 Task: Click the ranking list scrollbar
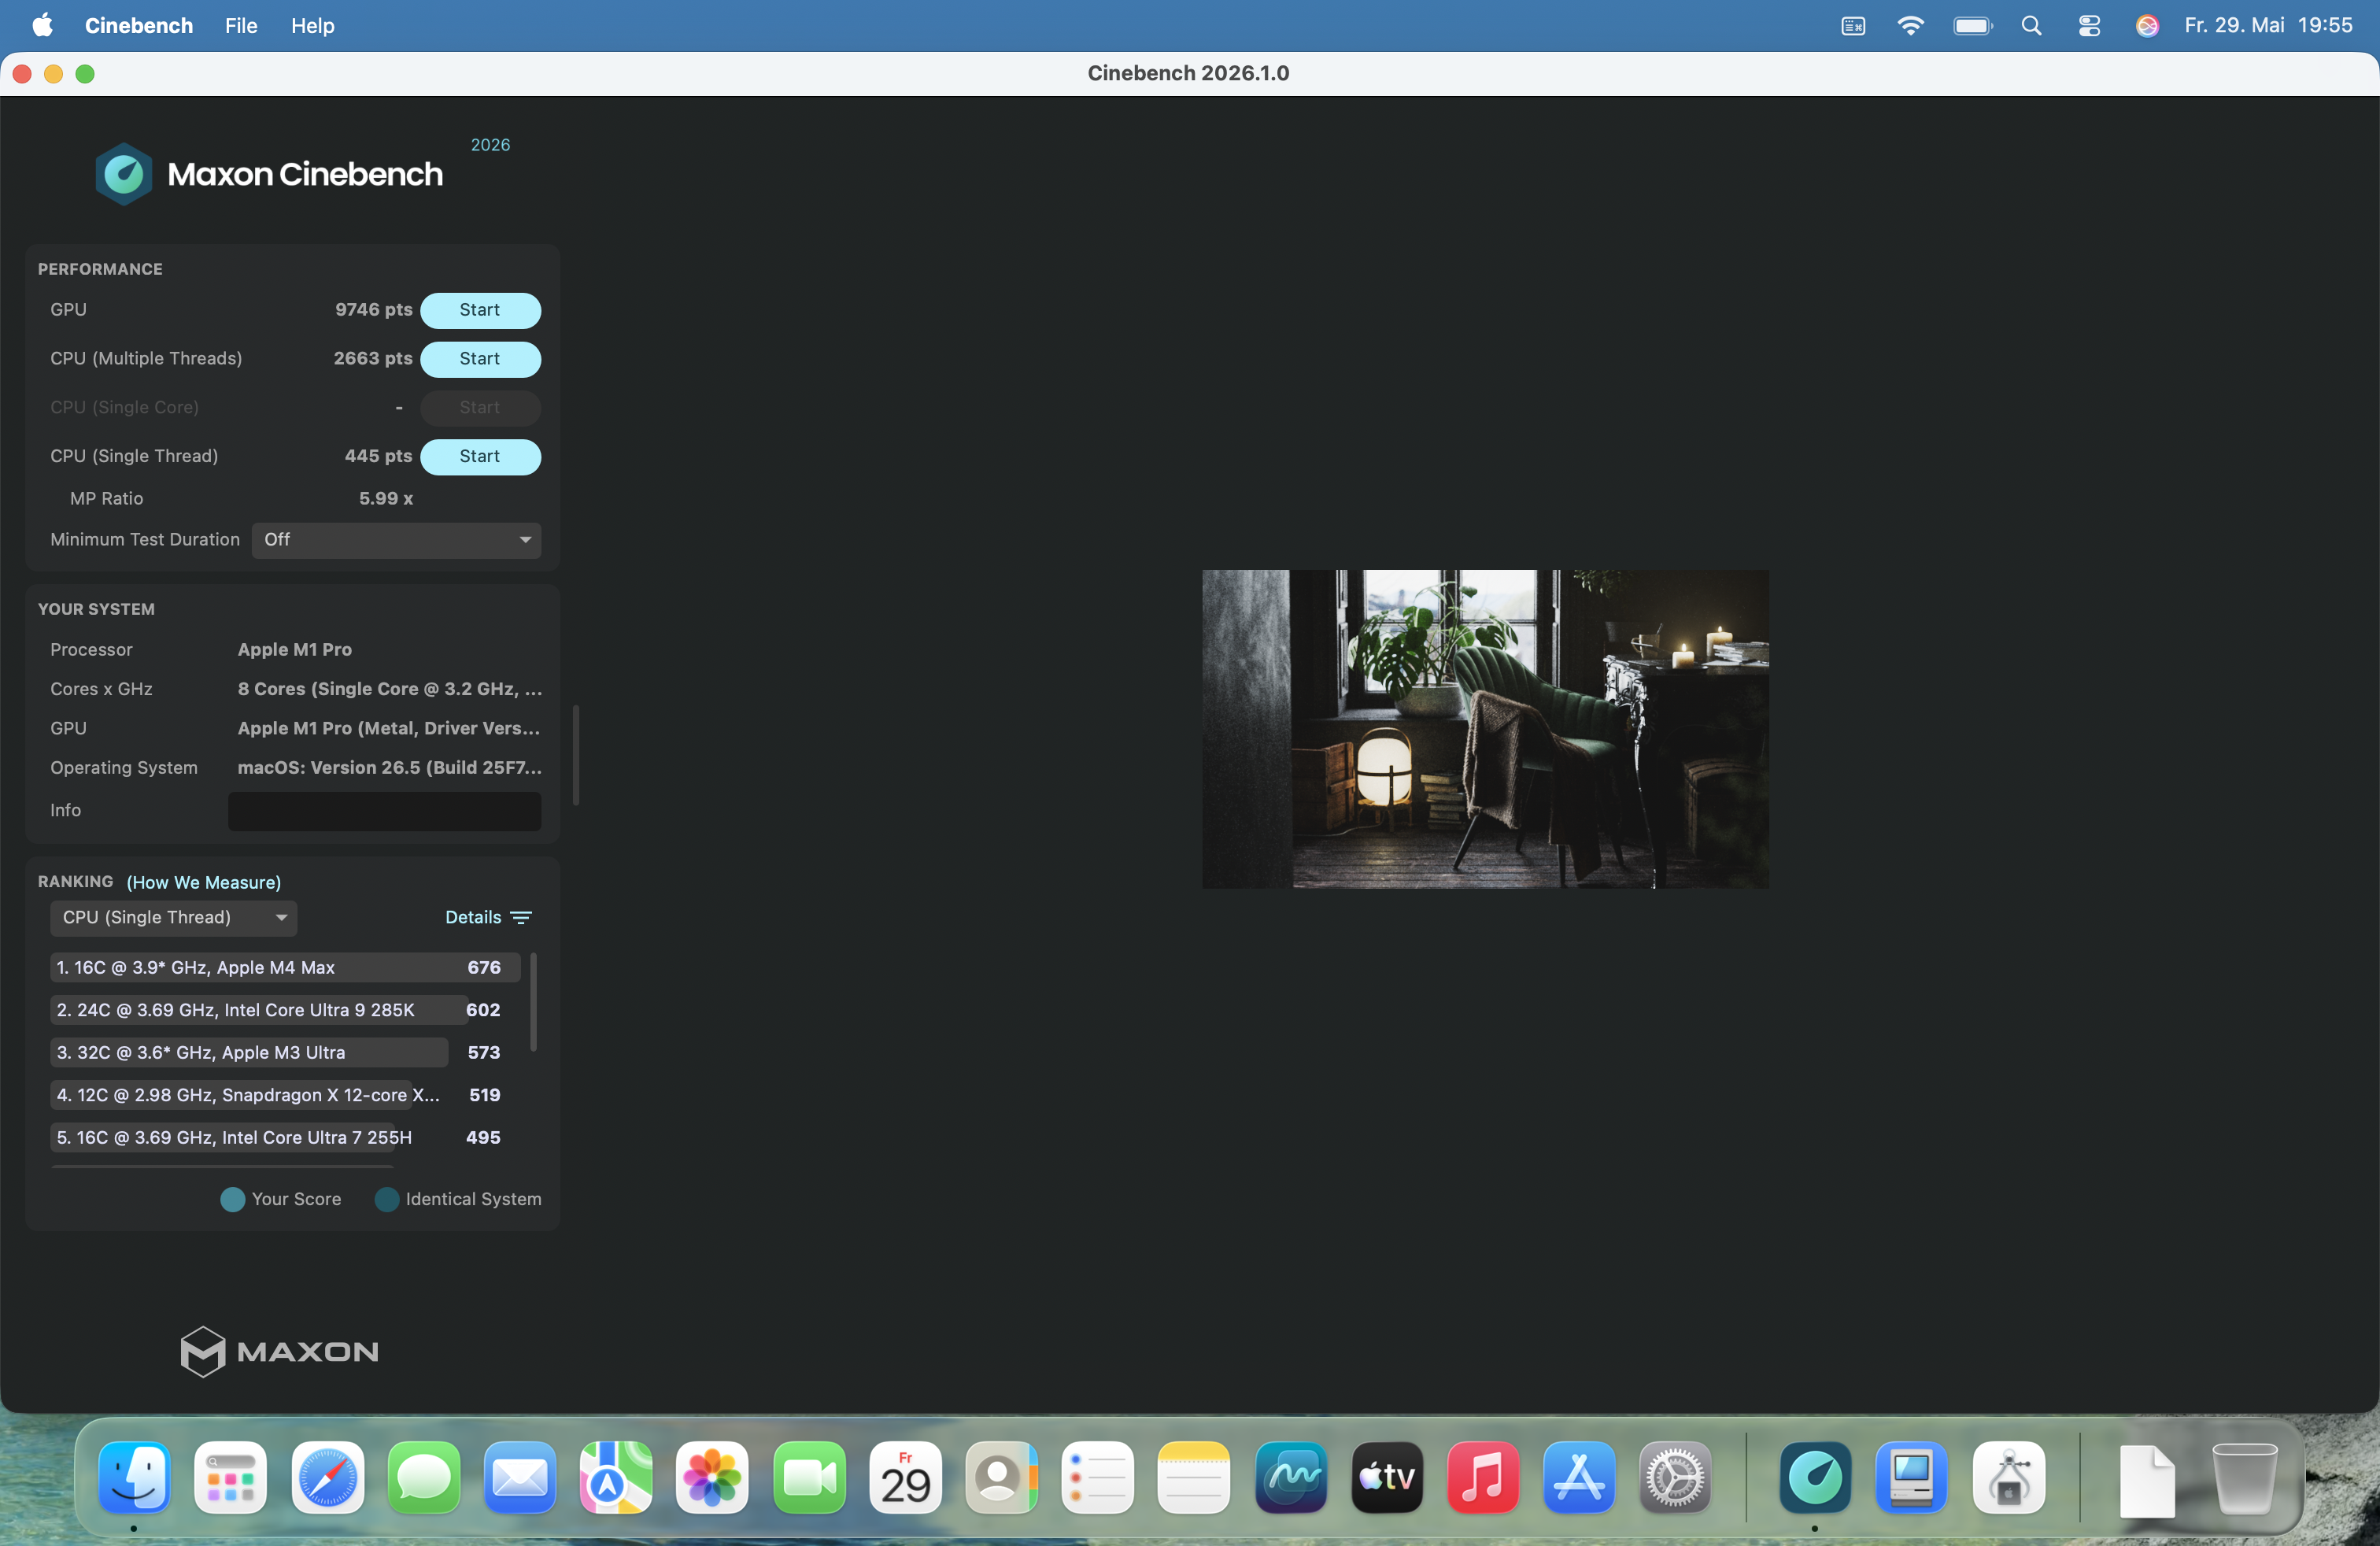tap(533, 1002)
